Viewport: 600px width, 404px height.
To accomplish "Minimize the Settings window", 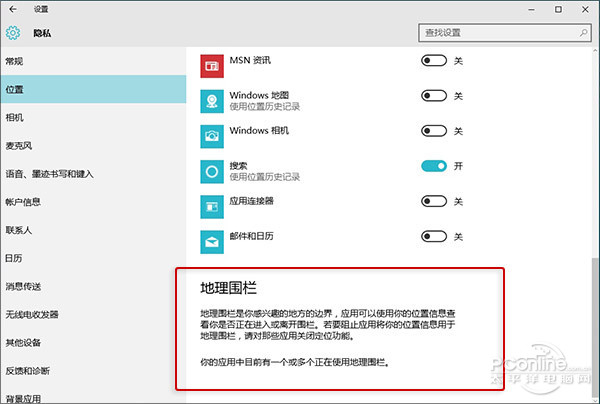I will 532,9.
